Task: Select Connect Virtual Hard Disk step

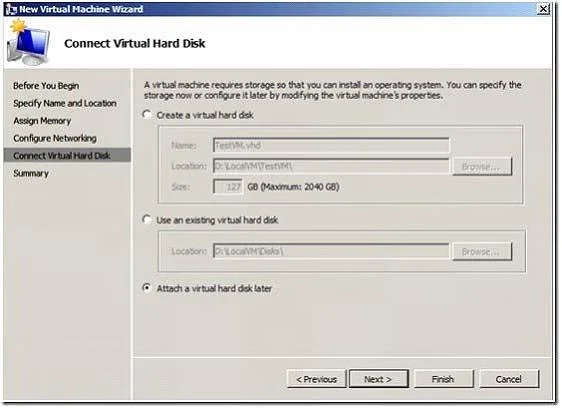Action: [x=67, y=156]
